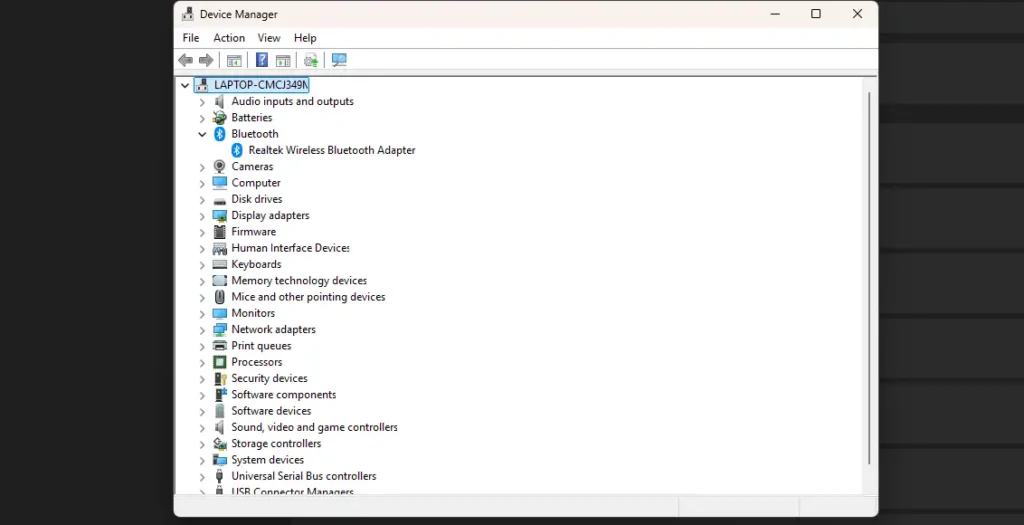
Task: Click the Realtek Bluetooth Adapter icon
Action: click(237, 150)
